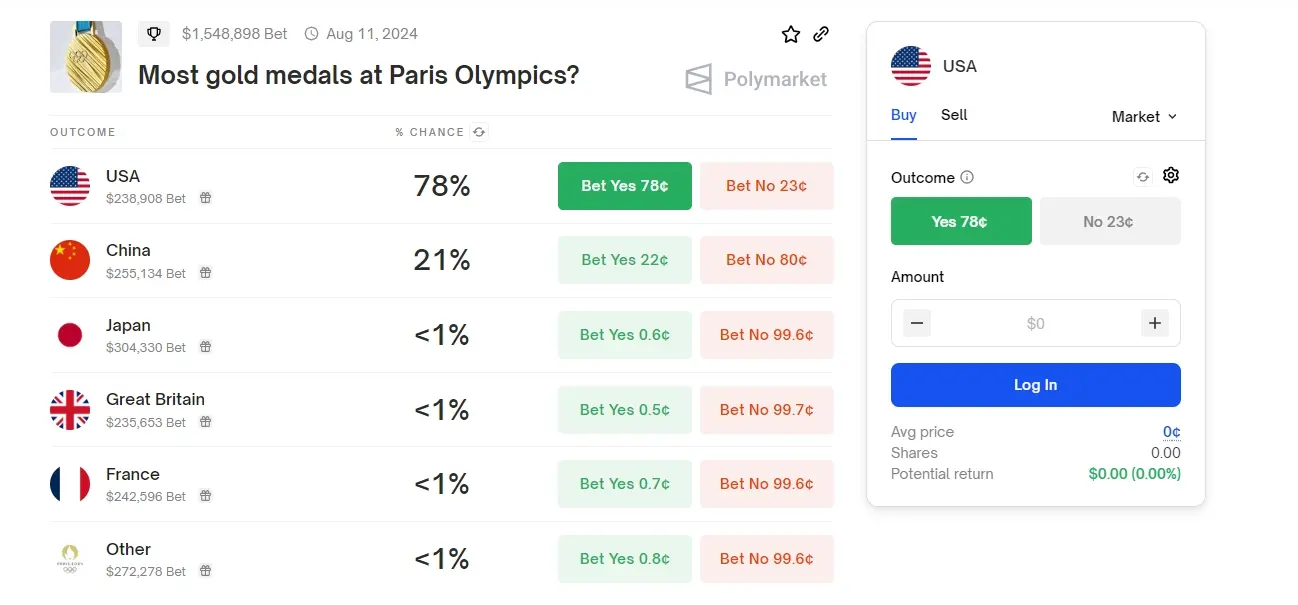Select the Yes 78¢ outcome
1298x605 pixels.
point(961,221)
